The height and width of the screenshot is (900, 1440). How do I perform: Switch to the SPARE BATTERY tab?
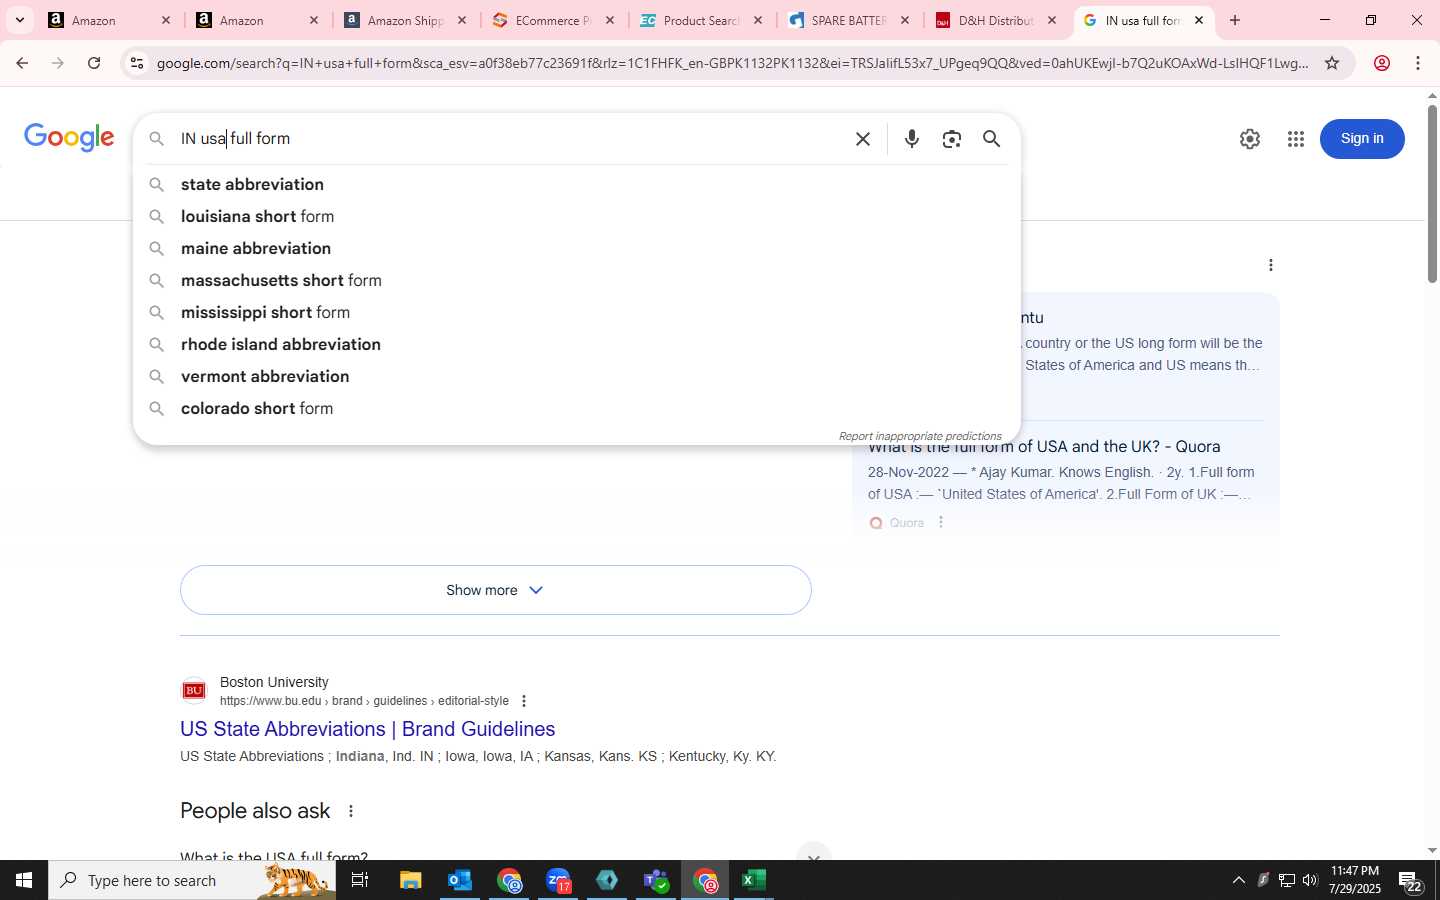click(850, 20)
